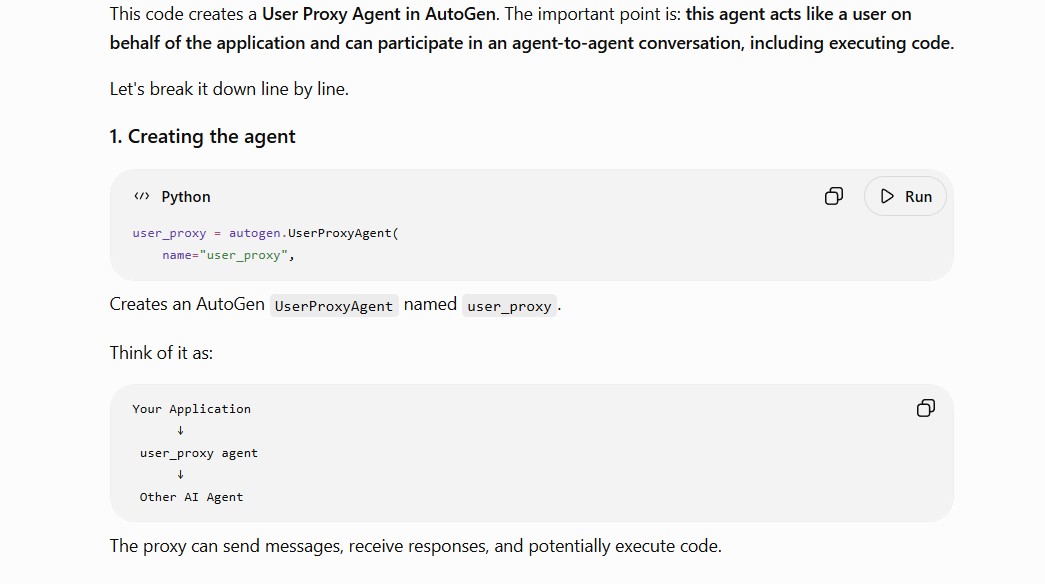Click the Python language label
This screenshot has width=1045, height=584.
[x=186, y=197]
